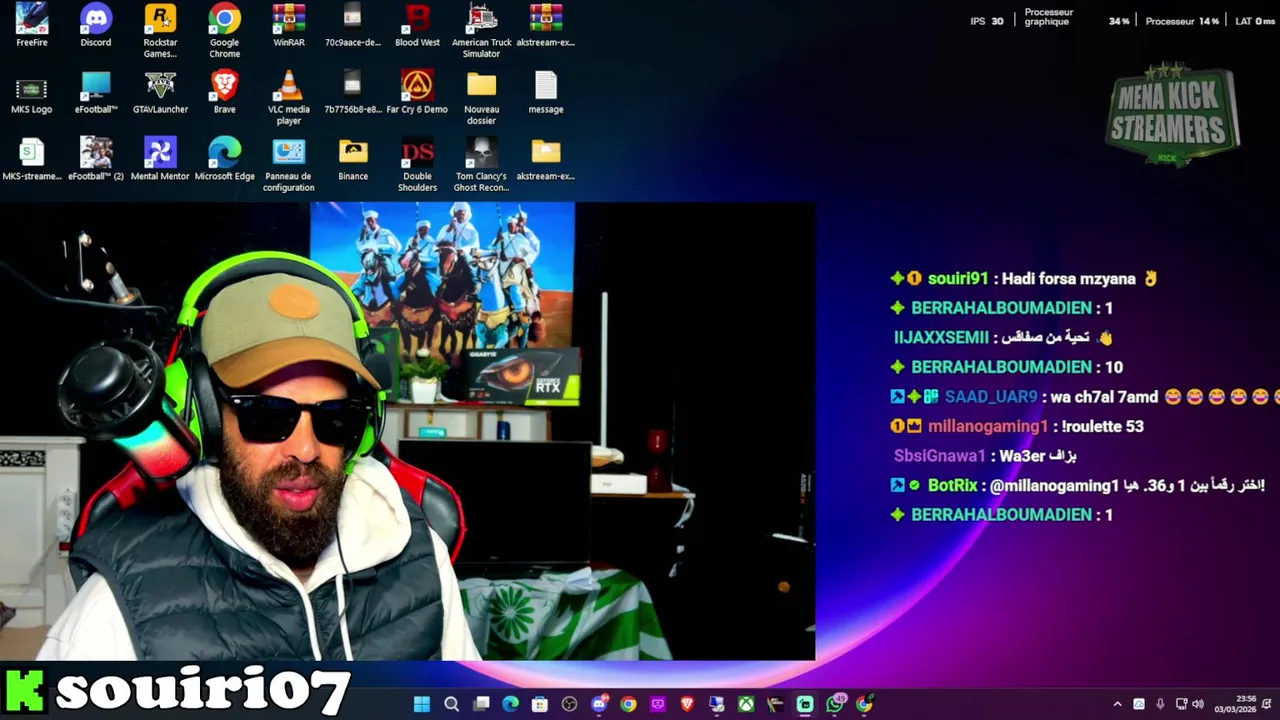The image size is (1280, 720).
Task: Switch to active green Kick app on taskbar
Action: tap(805, 704)
